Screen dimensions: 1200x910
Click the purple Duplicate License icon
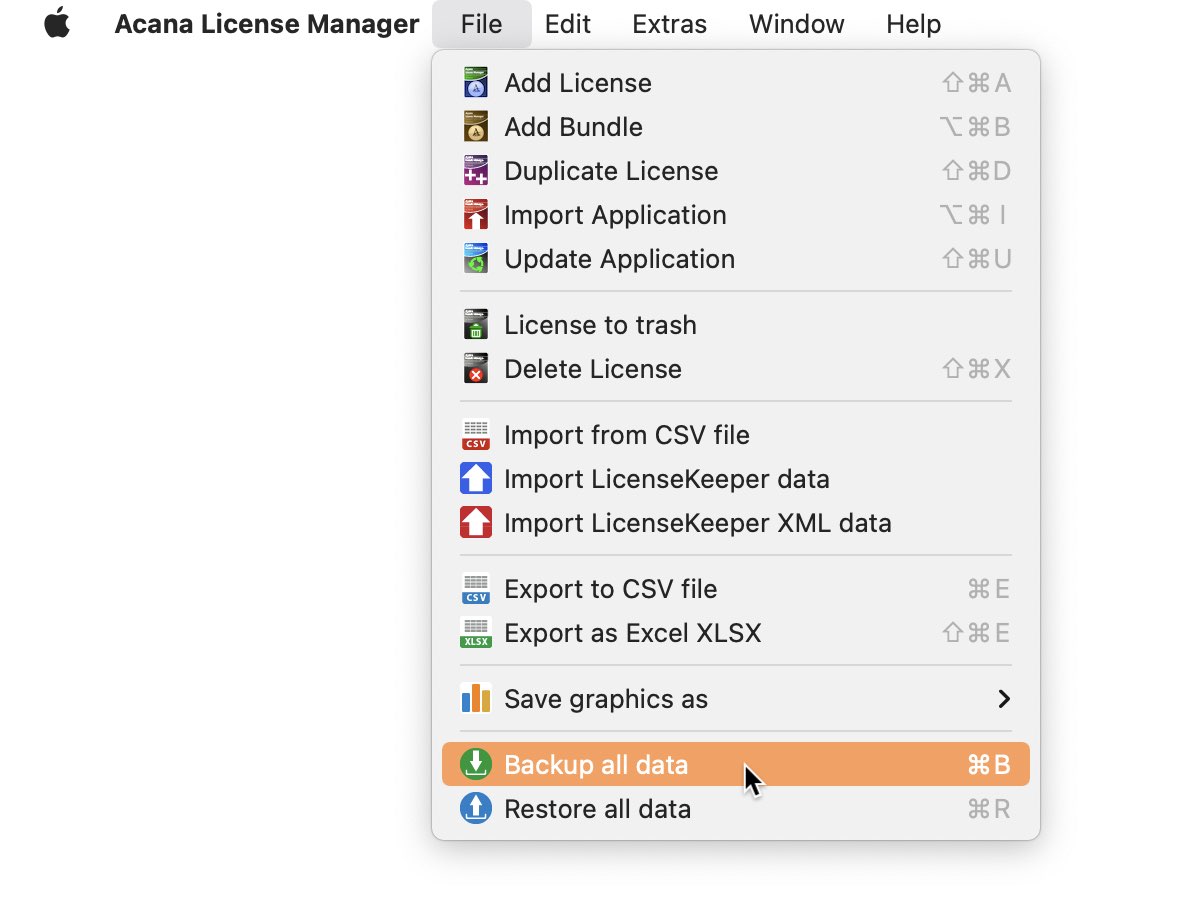[476, 171]
